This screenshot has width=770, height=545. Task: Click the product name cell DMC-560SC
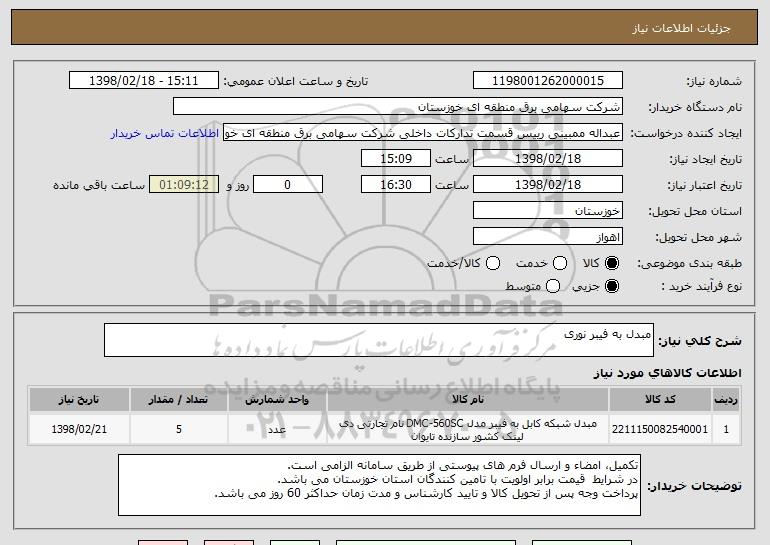[x=468, y=430]
